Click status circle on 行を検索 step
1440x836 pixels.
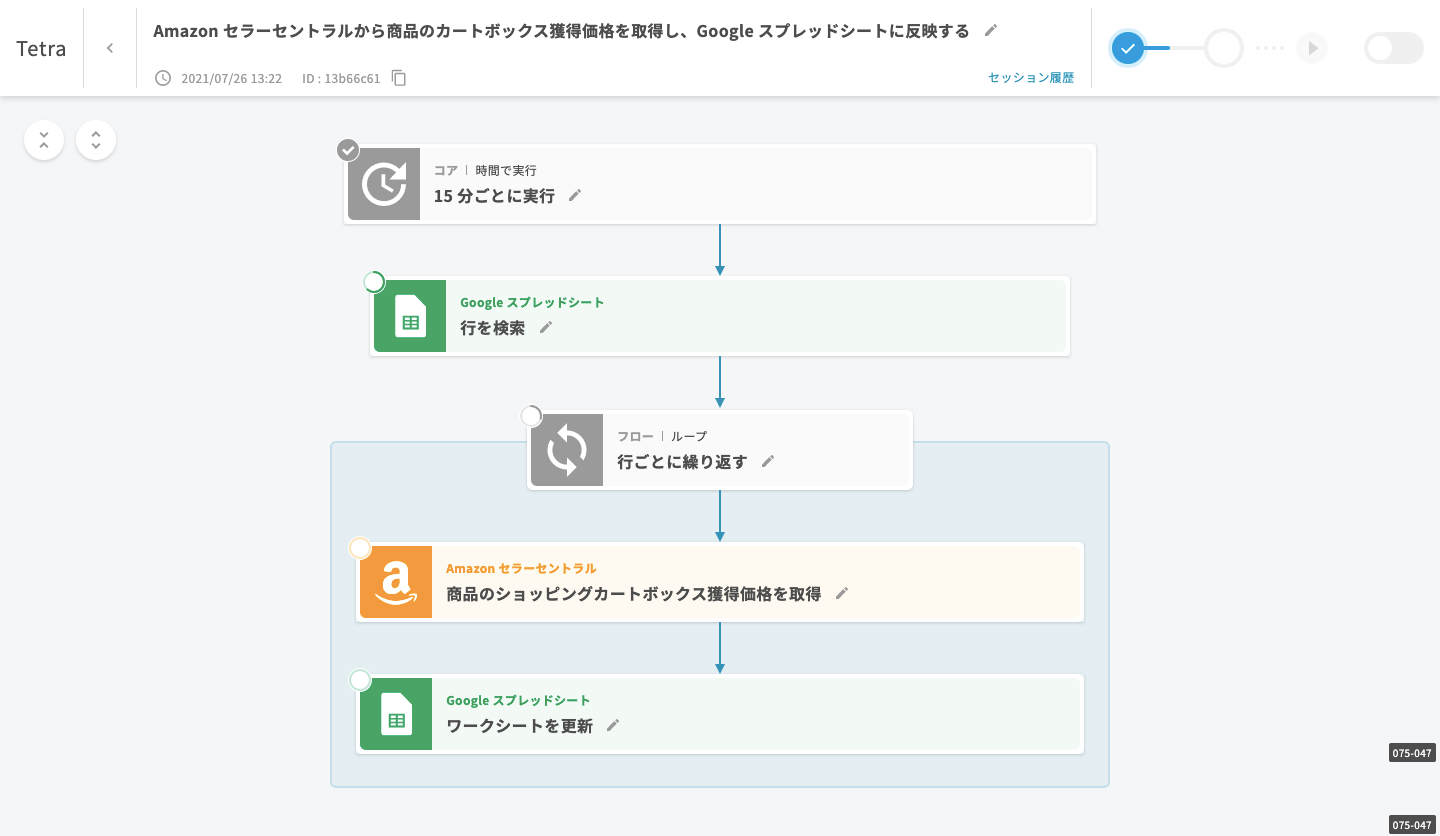[374, 282]
